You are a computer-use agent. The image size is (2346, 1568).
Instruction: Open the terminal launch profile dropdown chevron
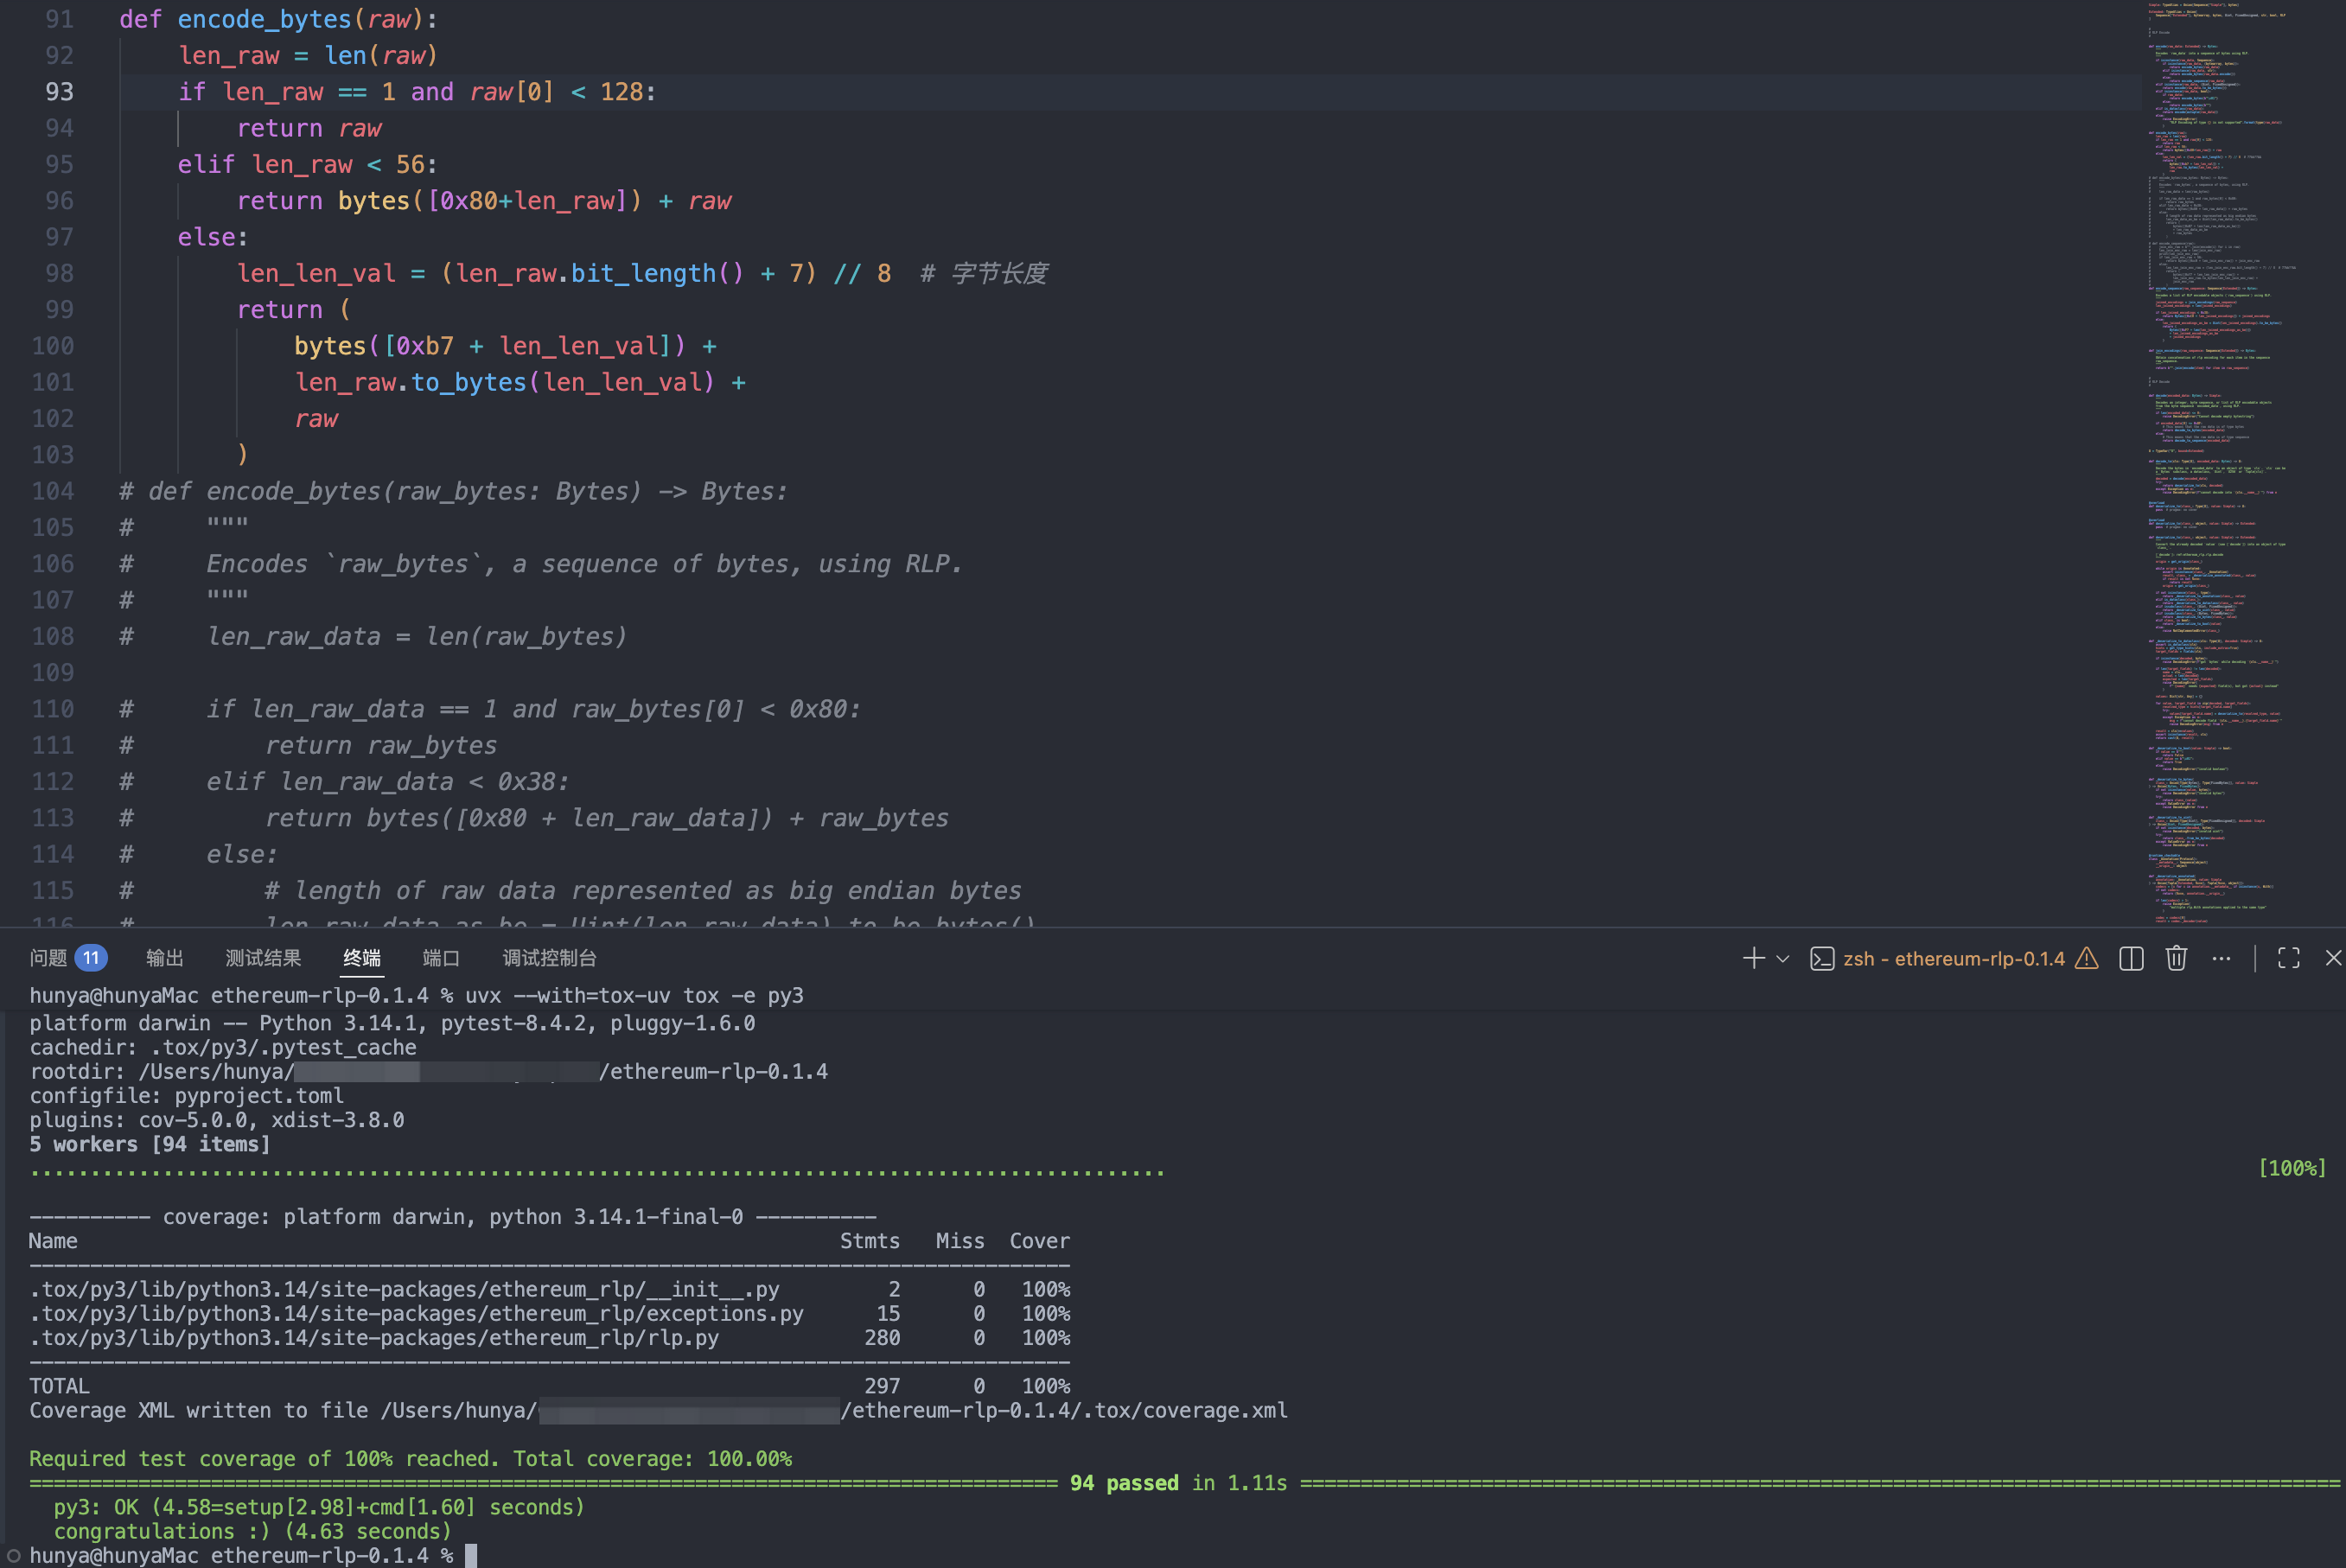tap(1782, 958)
